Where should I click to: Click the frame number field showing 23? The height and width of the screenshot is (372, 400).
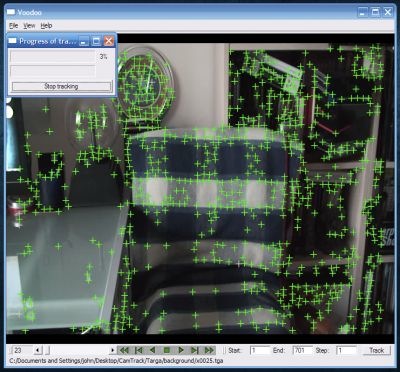point(22,350)
